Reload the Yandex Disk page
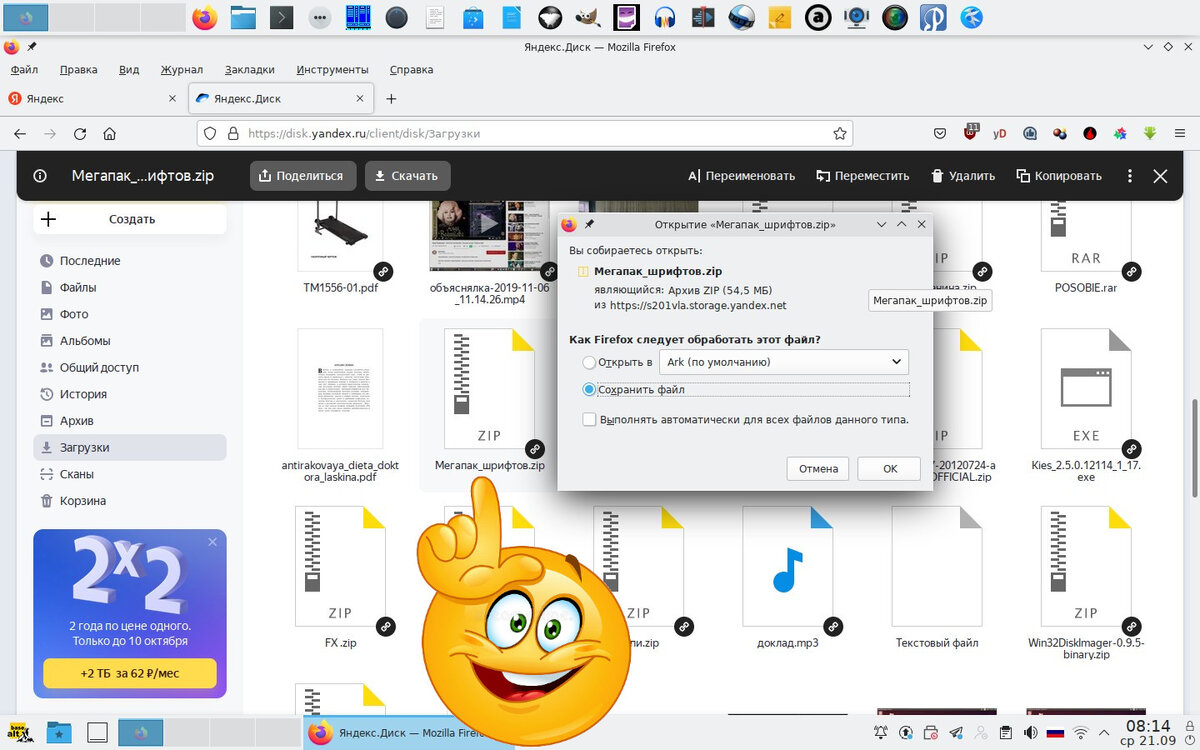Screen dimensions: 1200x750 pyautogui.click(x=80, y=133)
